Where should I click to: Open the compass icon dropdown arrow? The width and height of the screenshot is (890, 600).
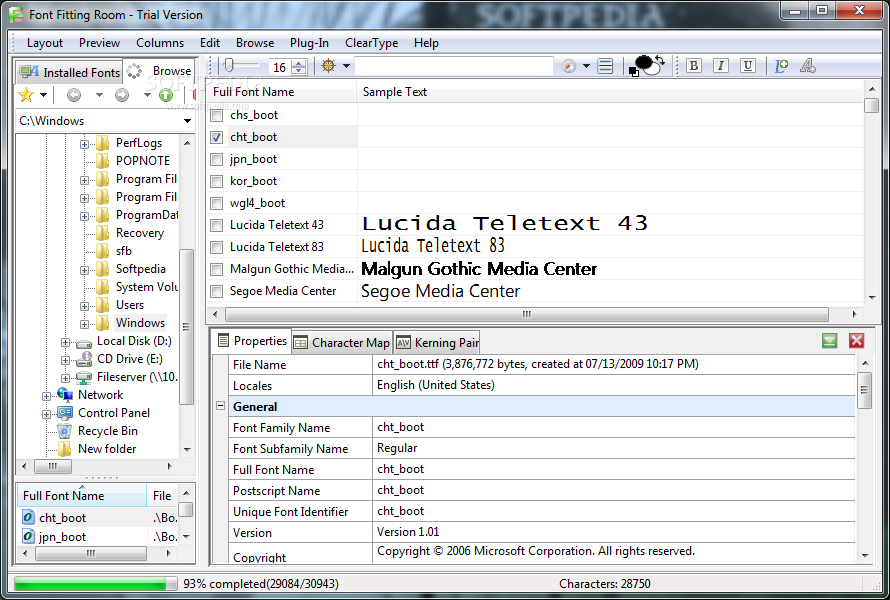point(586,66)
